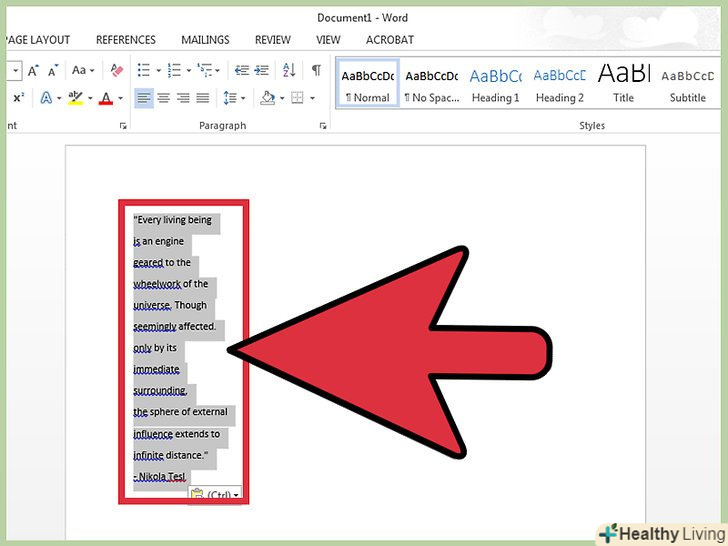Apply the Title style
728x546 pixels.
tap(624, 83)
